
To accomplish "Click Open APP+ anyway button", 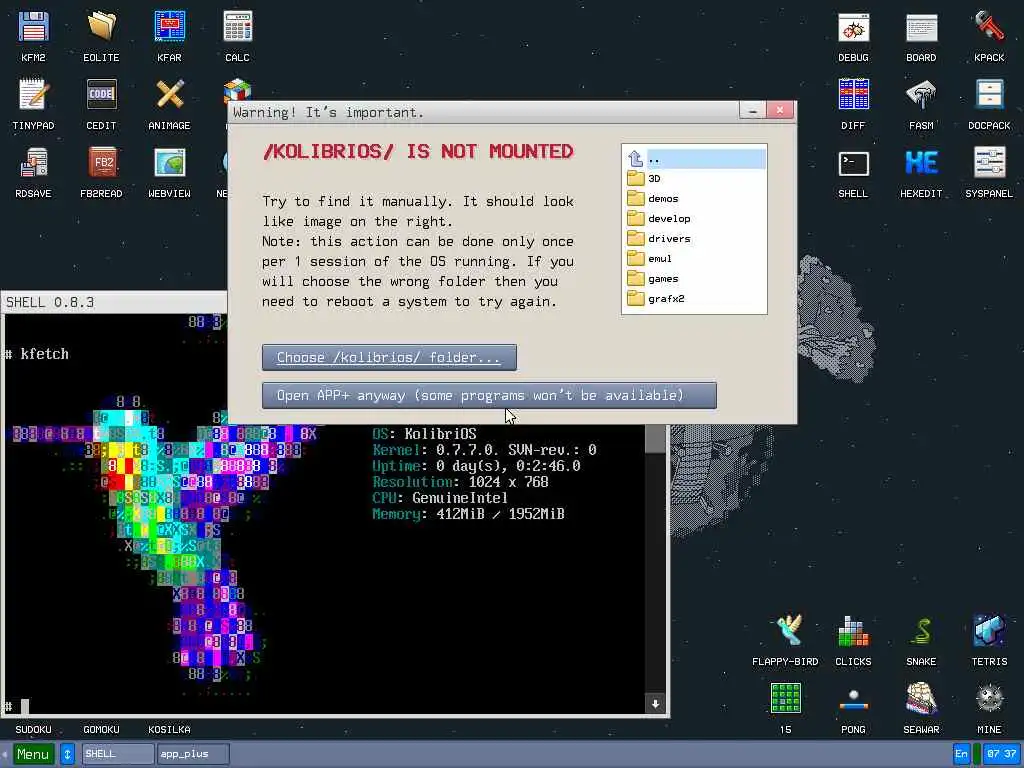I will [x=489, y=395].
